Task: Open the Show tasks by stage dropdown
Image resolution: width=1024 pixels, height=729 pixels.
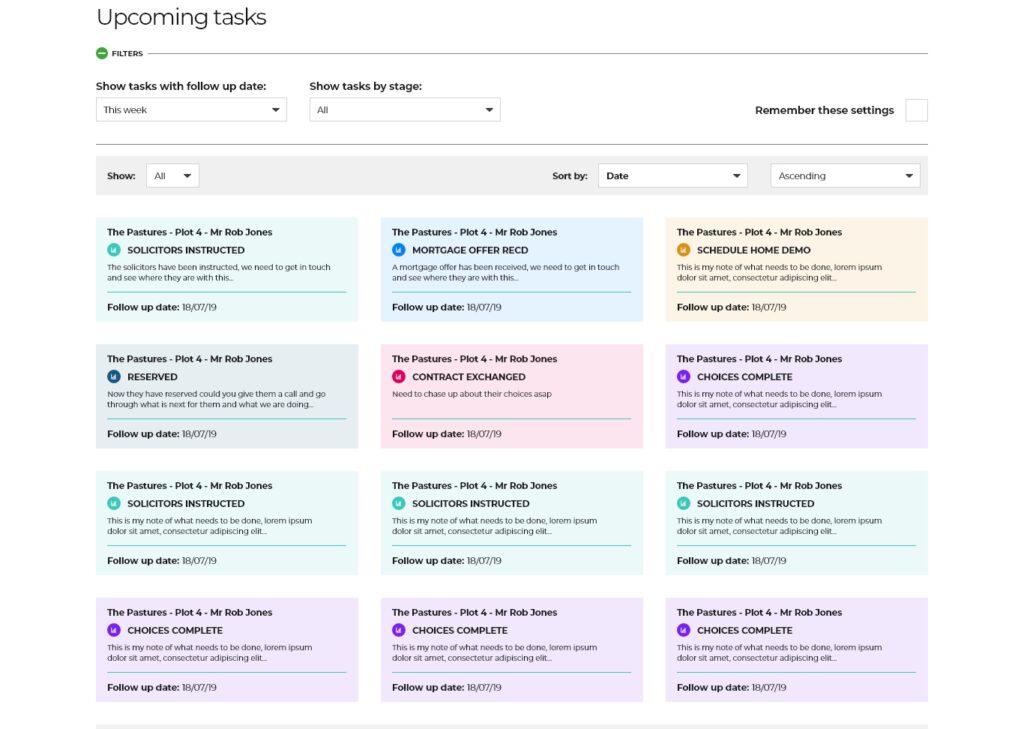Action: 405,110
